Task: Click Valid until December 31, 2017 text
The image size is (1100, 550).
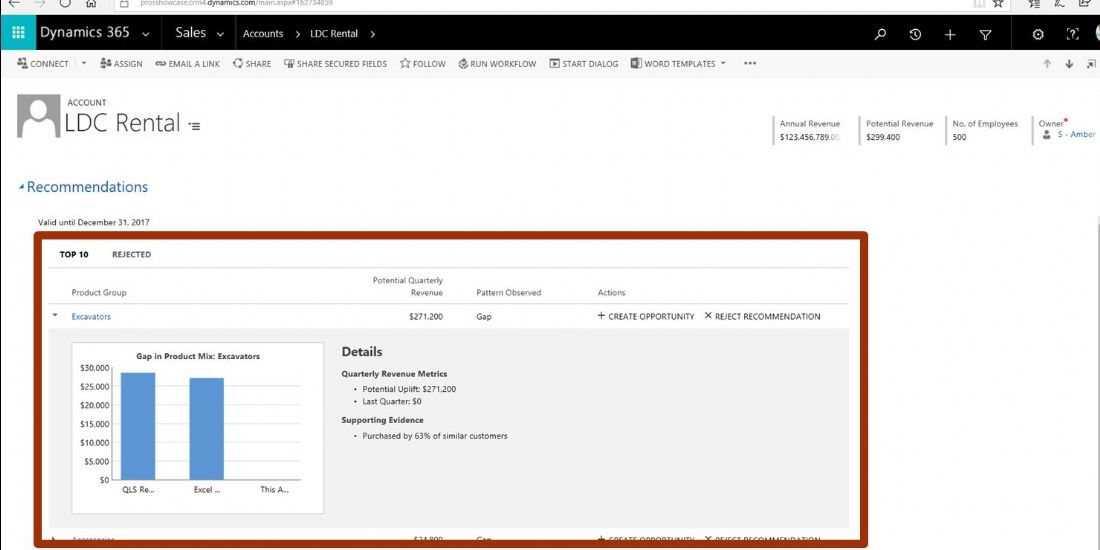Action: point(93,222)
